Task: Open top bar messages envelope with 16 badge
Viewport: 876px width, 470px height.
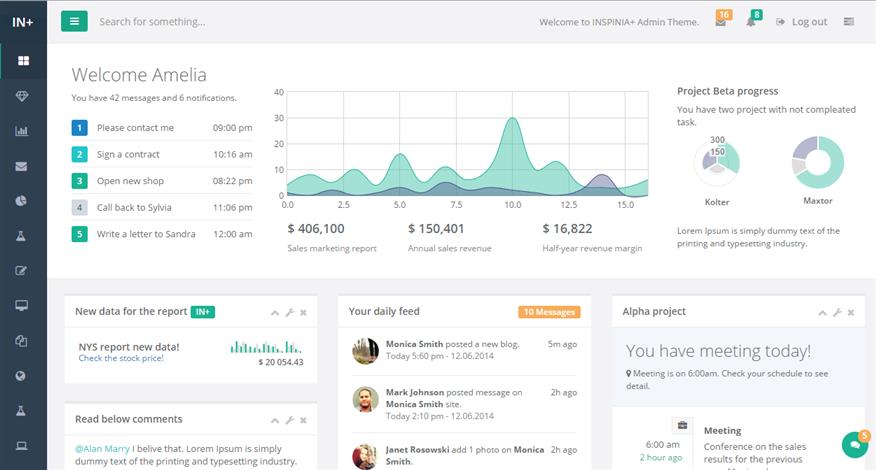Action: (720, 22)
